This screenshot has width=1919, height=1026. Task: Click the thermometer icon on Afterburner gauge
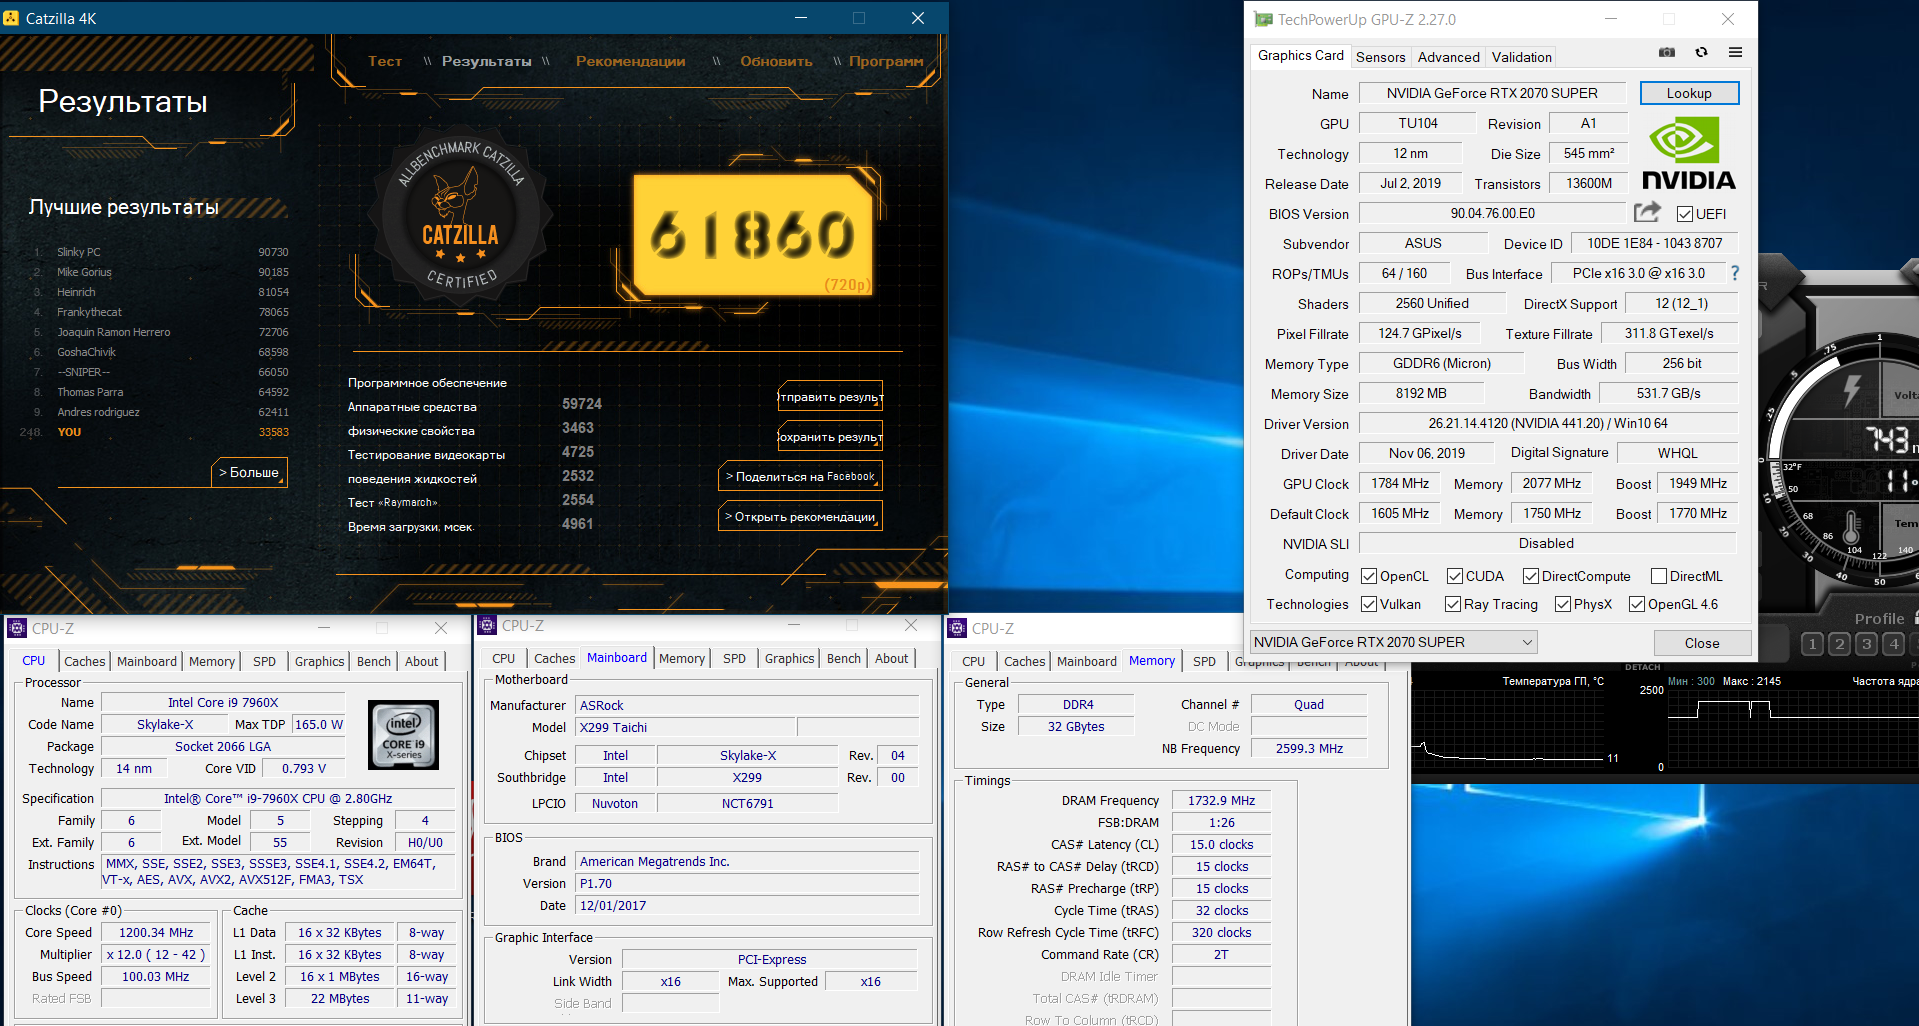(1851, 526)
